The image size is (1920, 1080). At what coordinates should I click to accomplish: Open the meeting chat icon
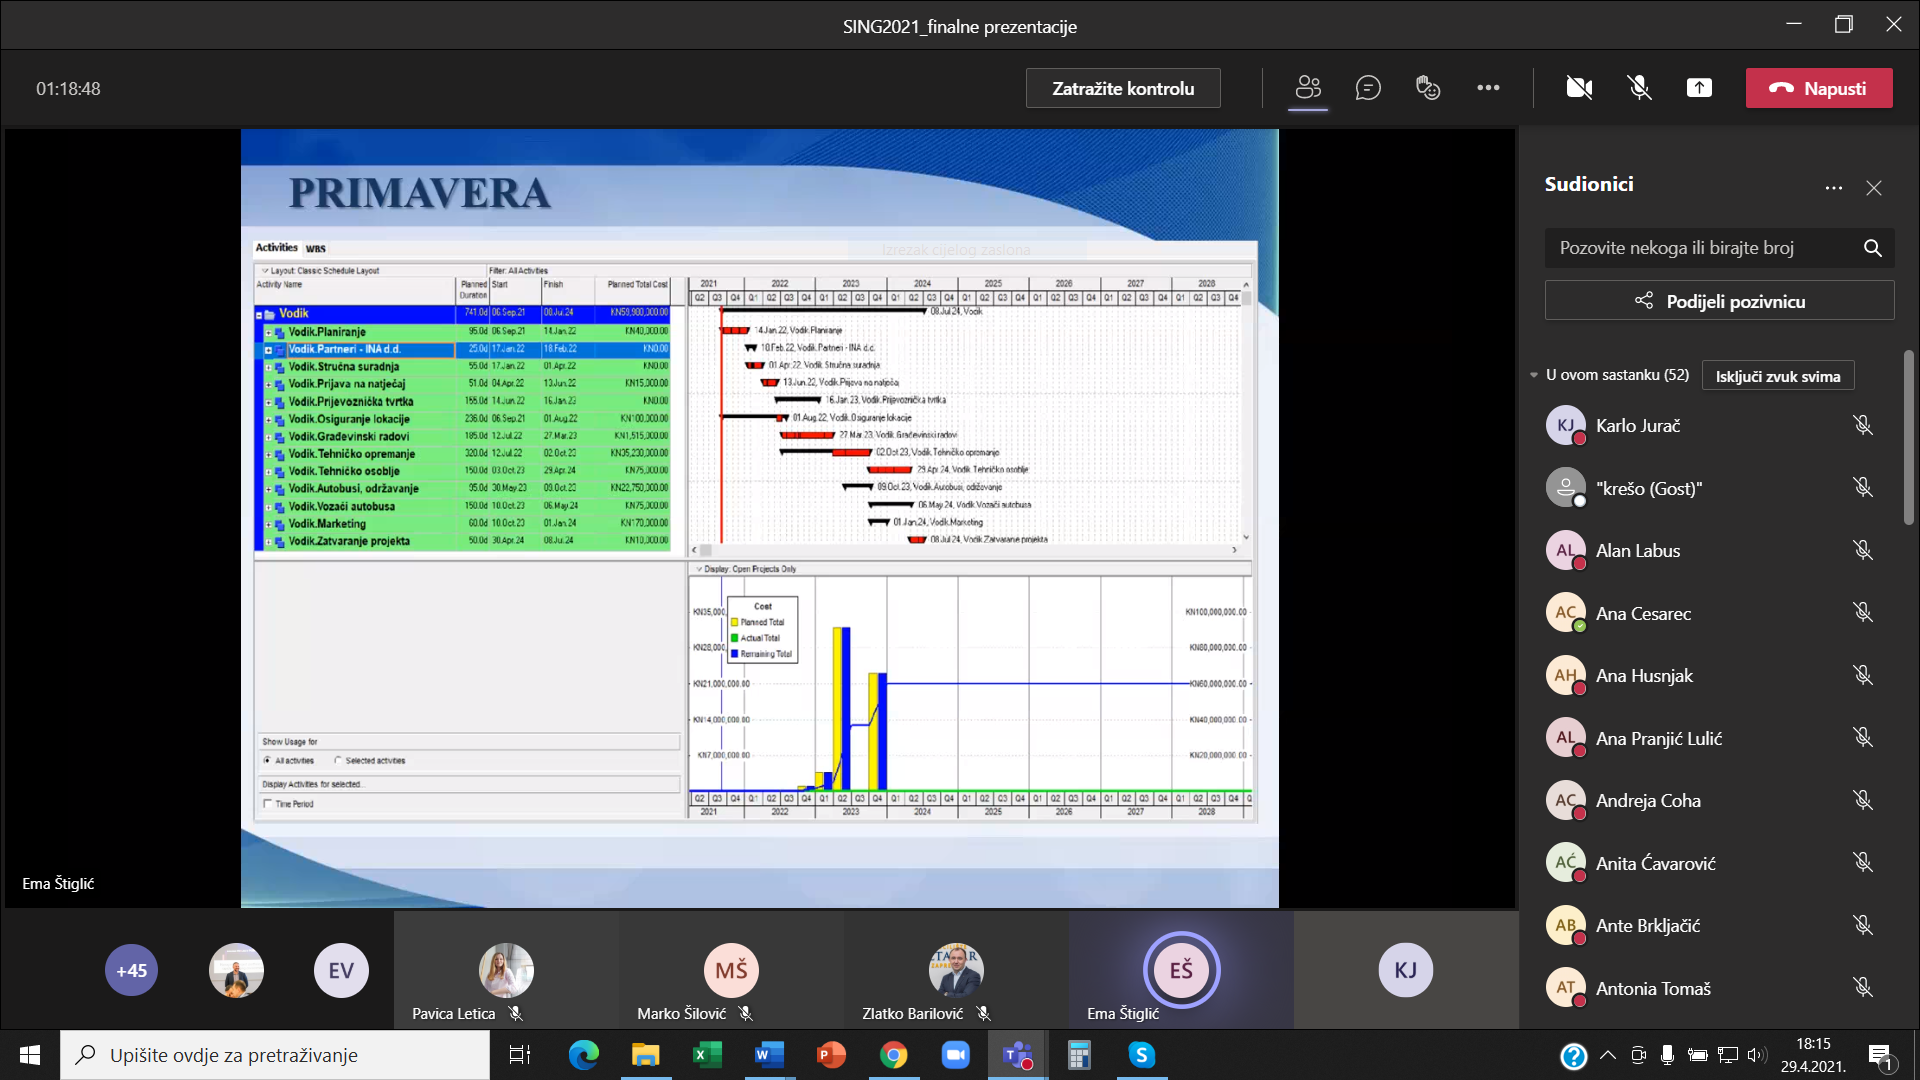[1368, 88]
